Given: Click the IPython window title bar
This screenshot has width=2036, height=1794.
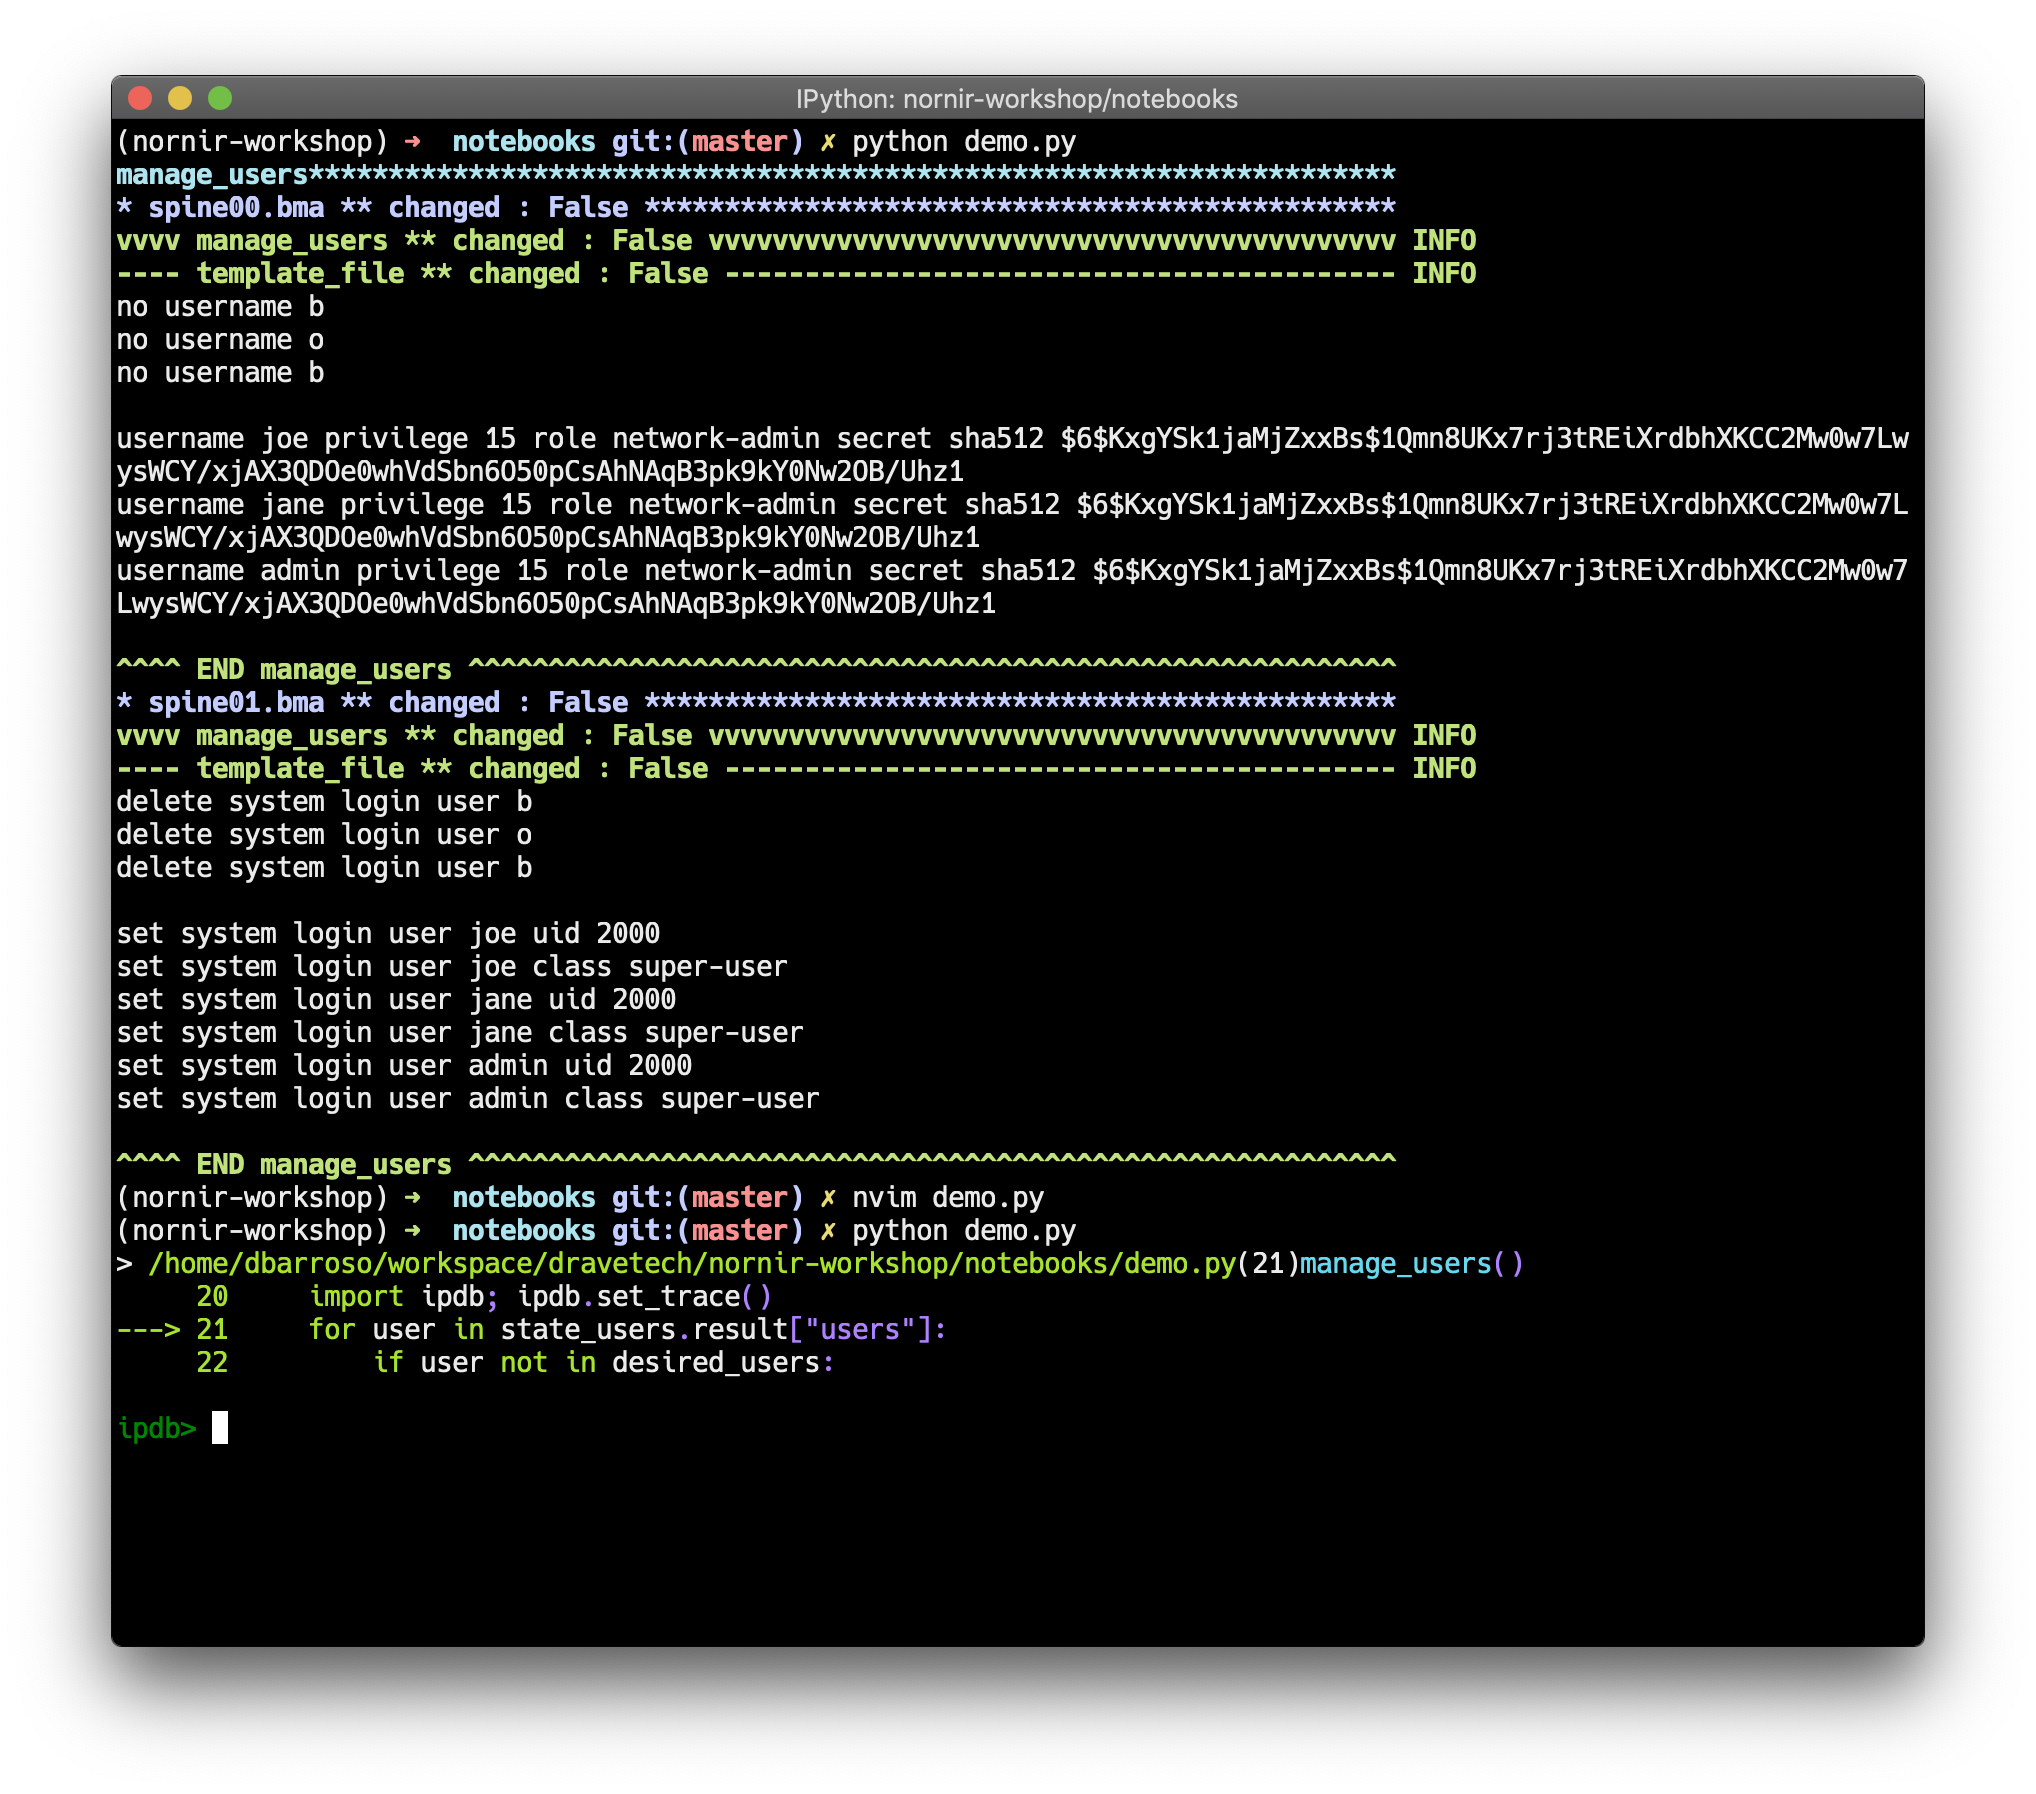Looking at the screenshot, I should coord(1018,99).
